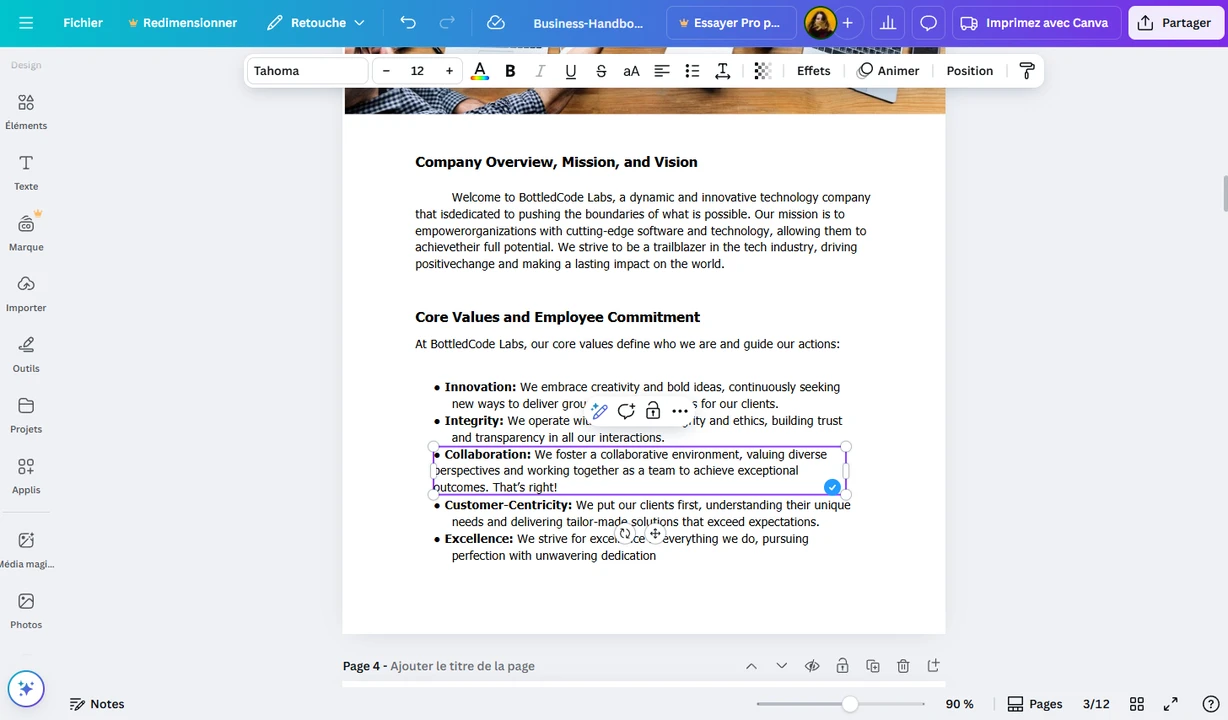Toggle underline formatting
Image resolution: width=1228 pixels, height=720 pixels.
570,71
